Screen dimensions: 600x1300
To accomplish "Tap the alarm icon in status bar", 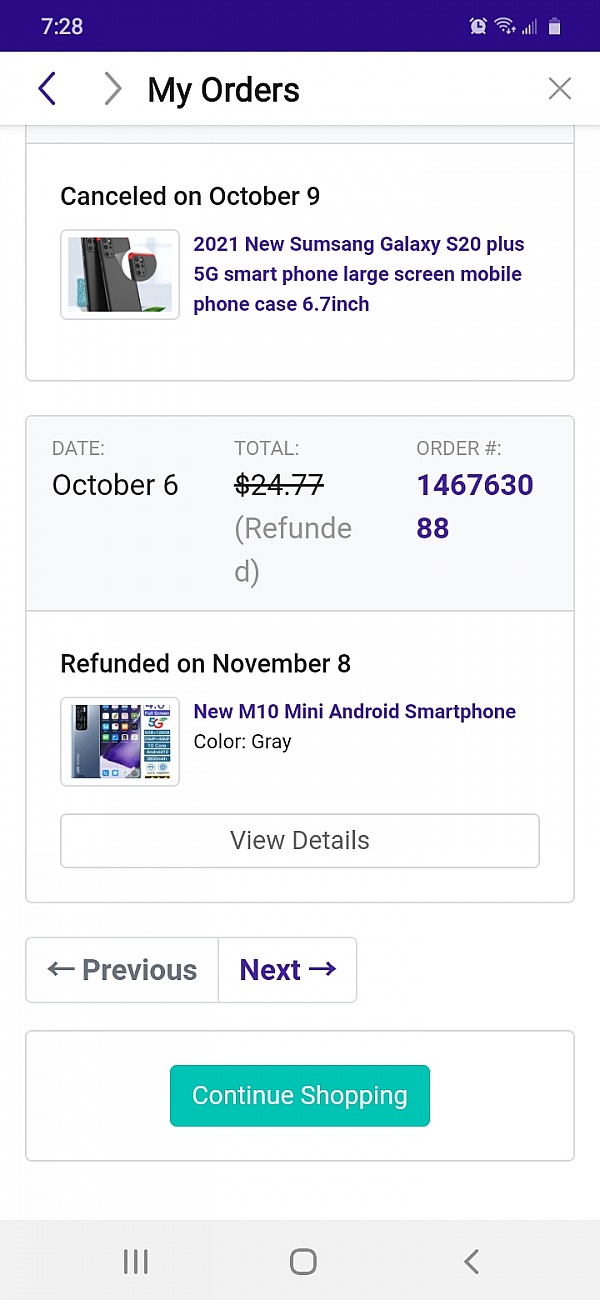I will (x=478, y=27).
